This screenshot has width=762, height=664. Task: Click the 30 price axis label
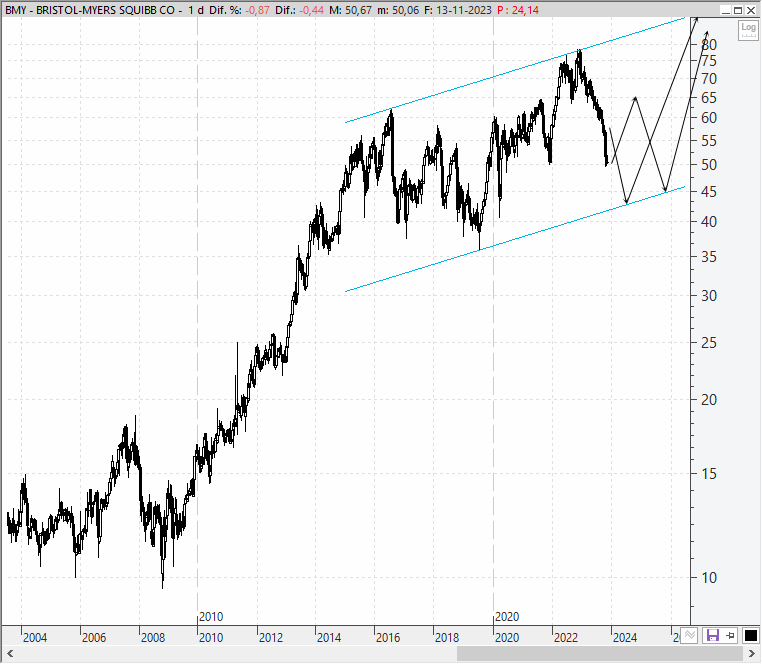pos(709,296)
